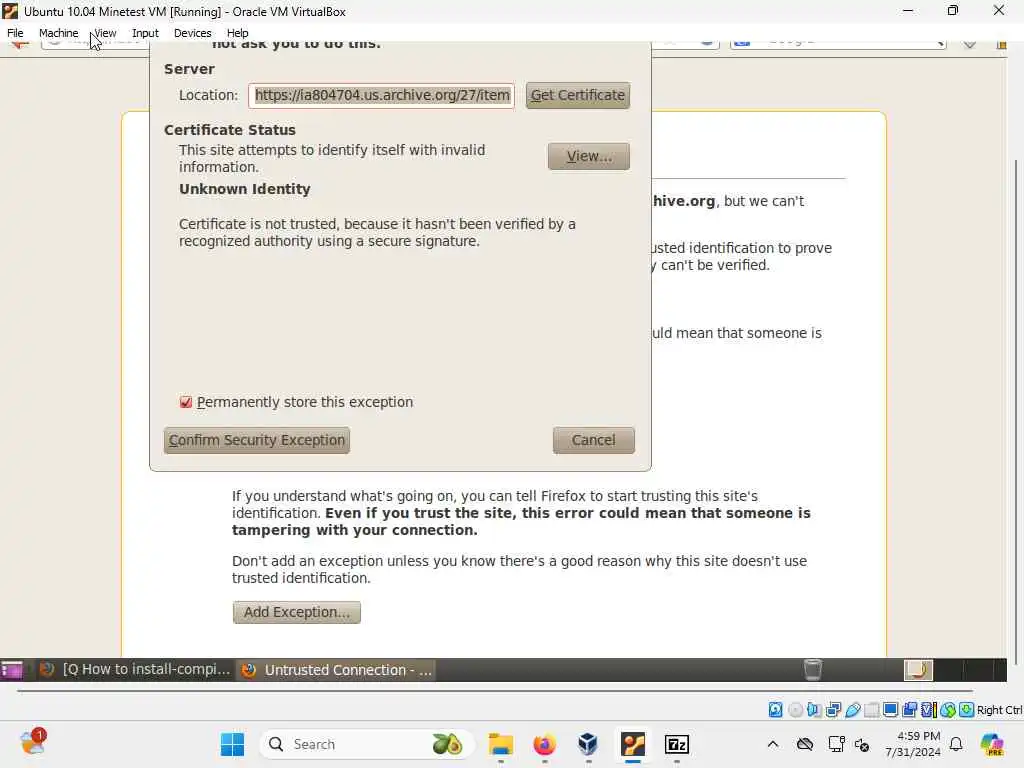Click the running VM icon on taskbar
This screenshot has width=1024, height=768.
pos(633,744)
